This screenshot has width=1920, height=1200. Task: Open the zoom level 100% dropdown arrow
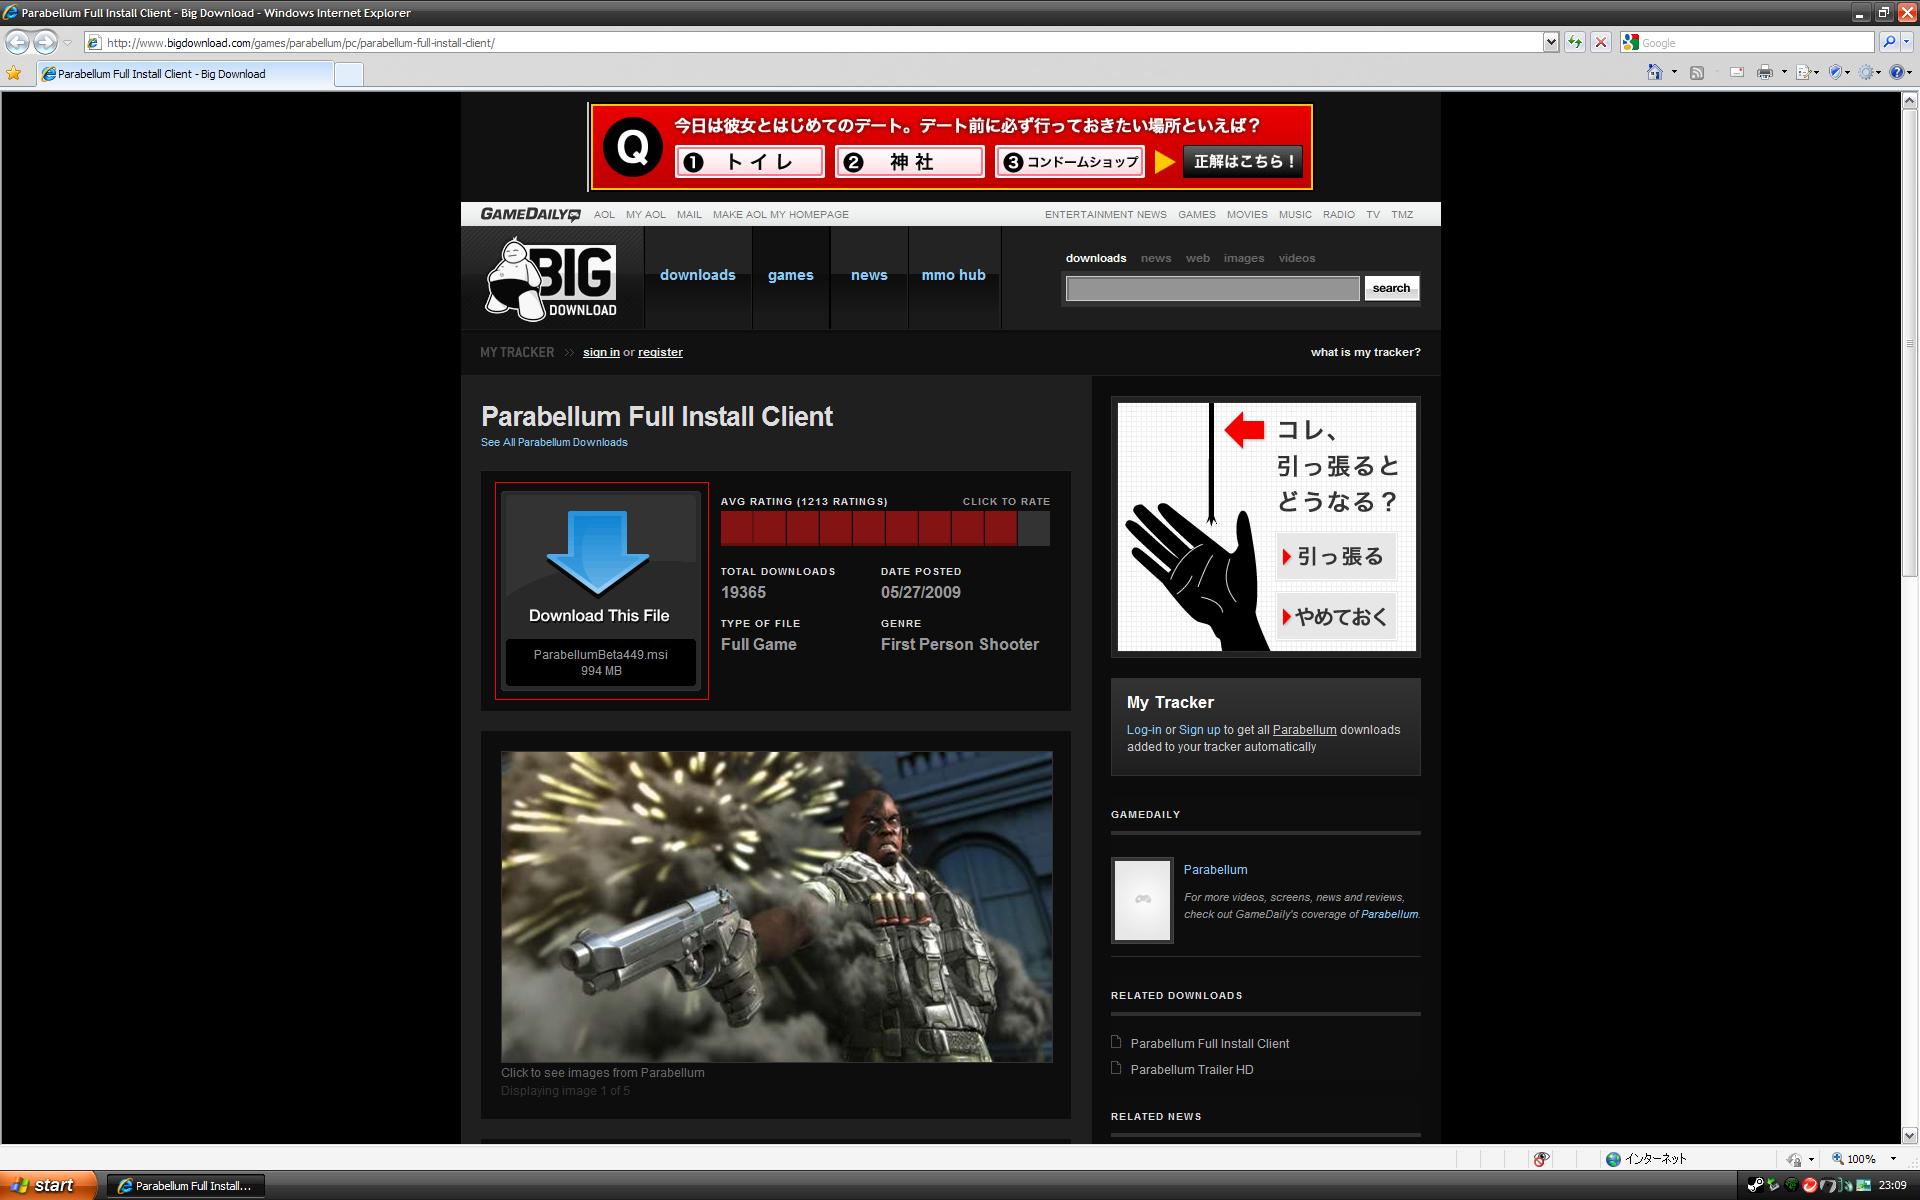click(1893, 1159)
